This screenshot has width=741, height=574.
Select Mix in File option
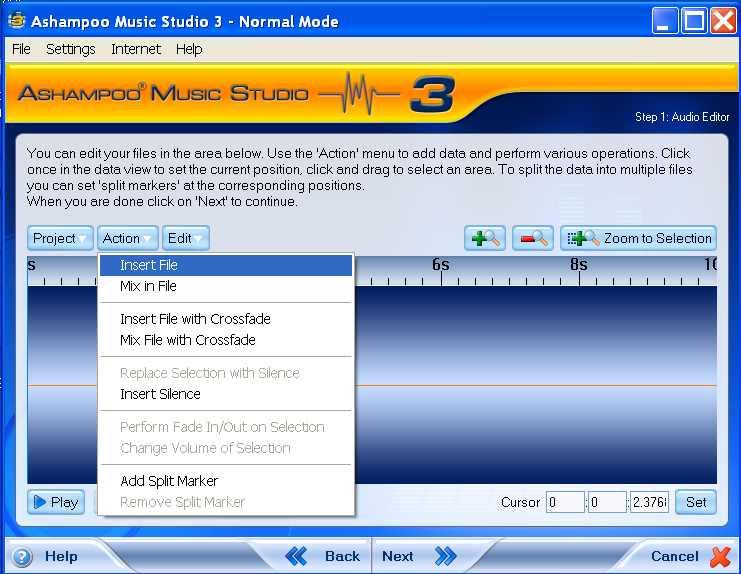pos(148,286)
